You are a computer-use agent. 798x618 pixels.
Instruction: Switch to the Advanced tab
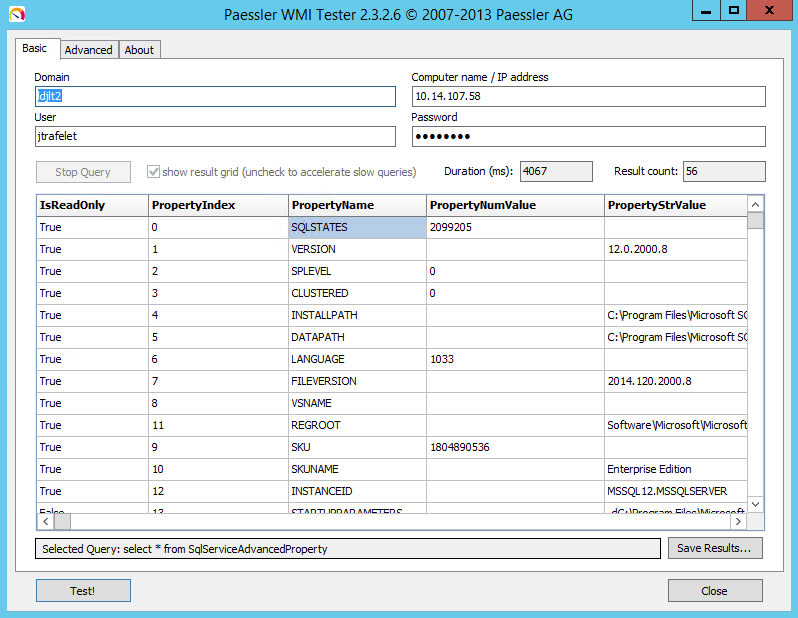click(x=88, y=50)
